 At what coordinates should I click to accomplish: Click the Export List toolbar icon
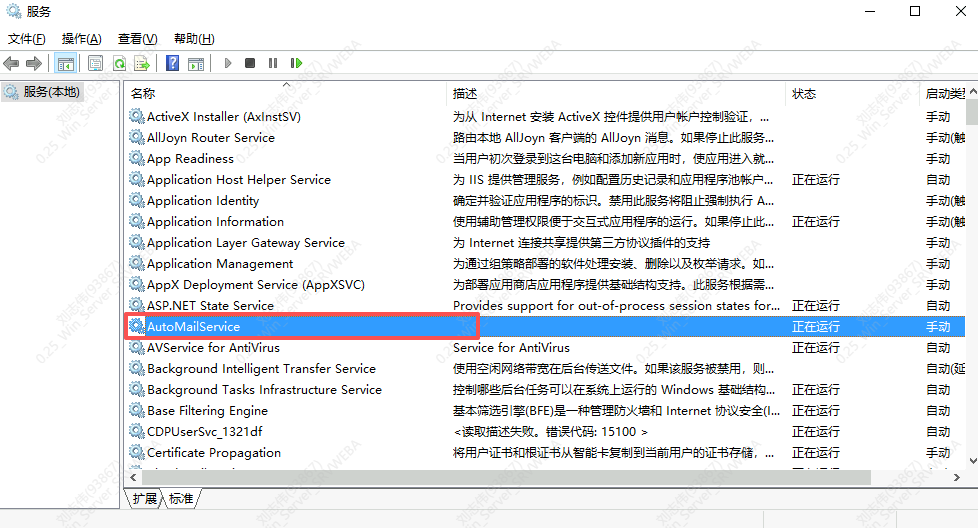point(142,63)
